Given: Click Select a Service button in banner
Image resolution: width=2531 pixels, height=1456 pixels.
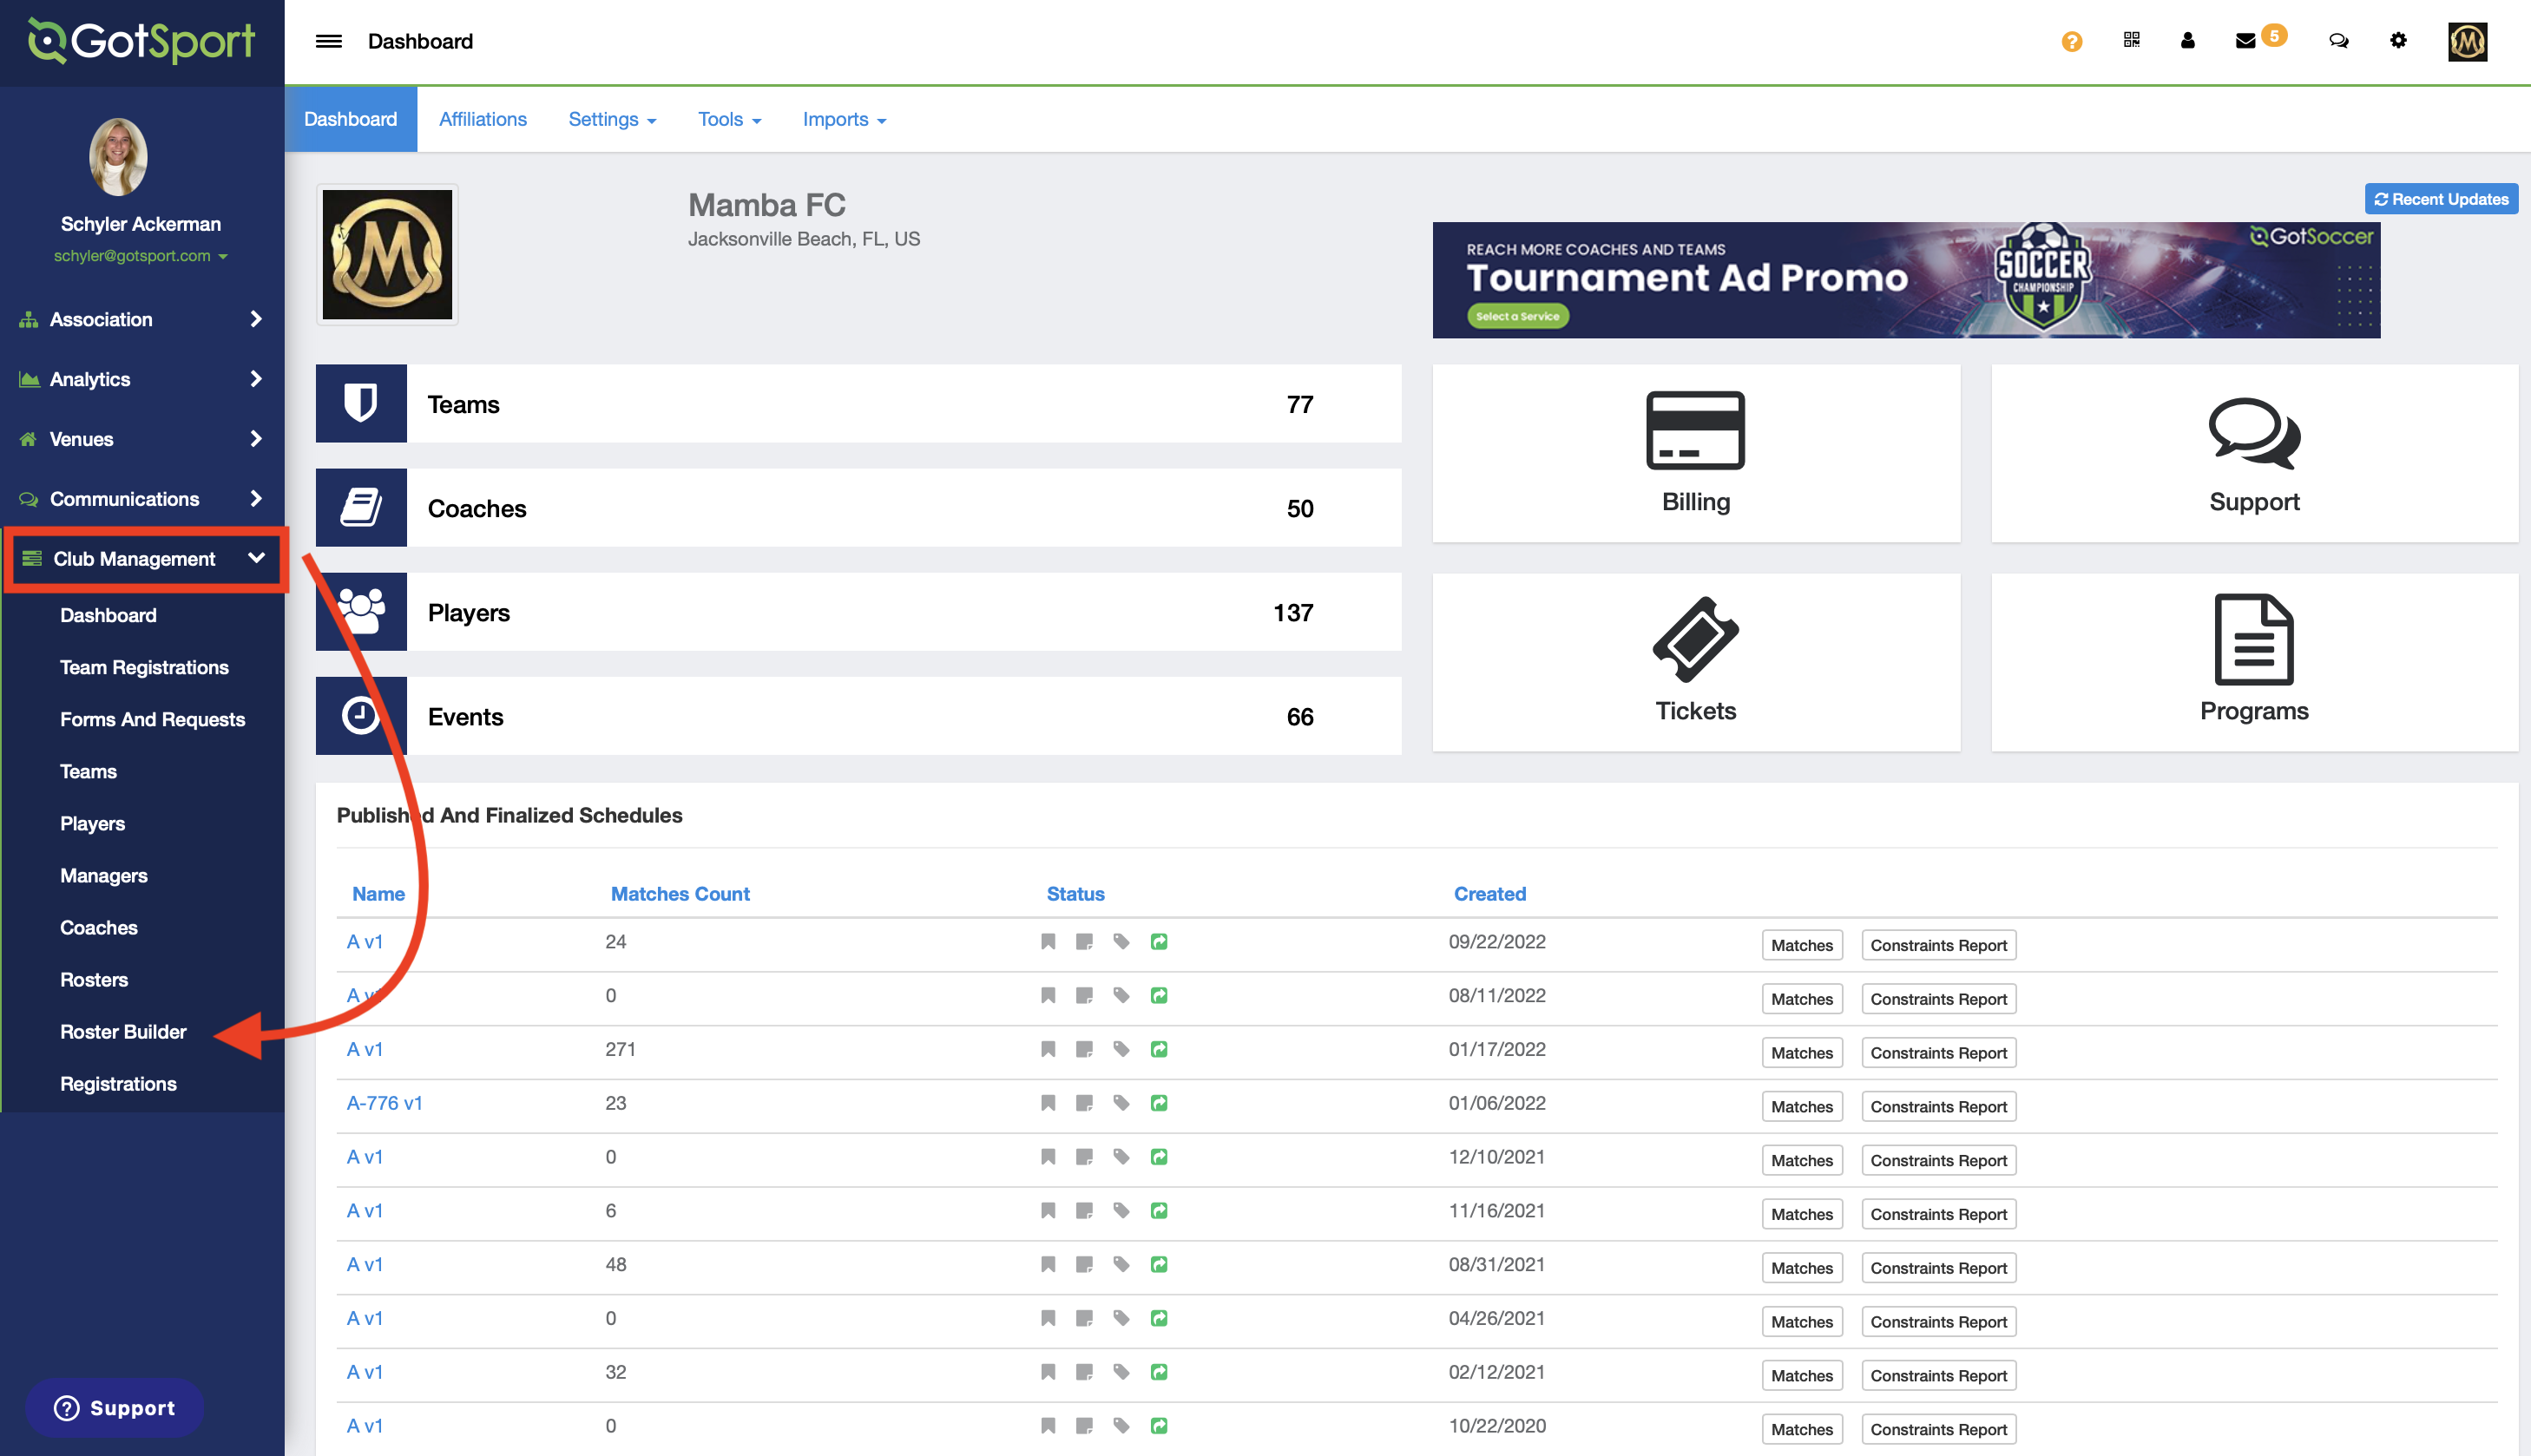Looking at the screenshot, I should (x=1517, y=316).
